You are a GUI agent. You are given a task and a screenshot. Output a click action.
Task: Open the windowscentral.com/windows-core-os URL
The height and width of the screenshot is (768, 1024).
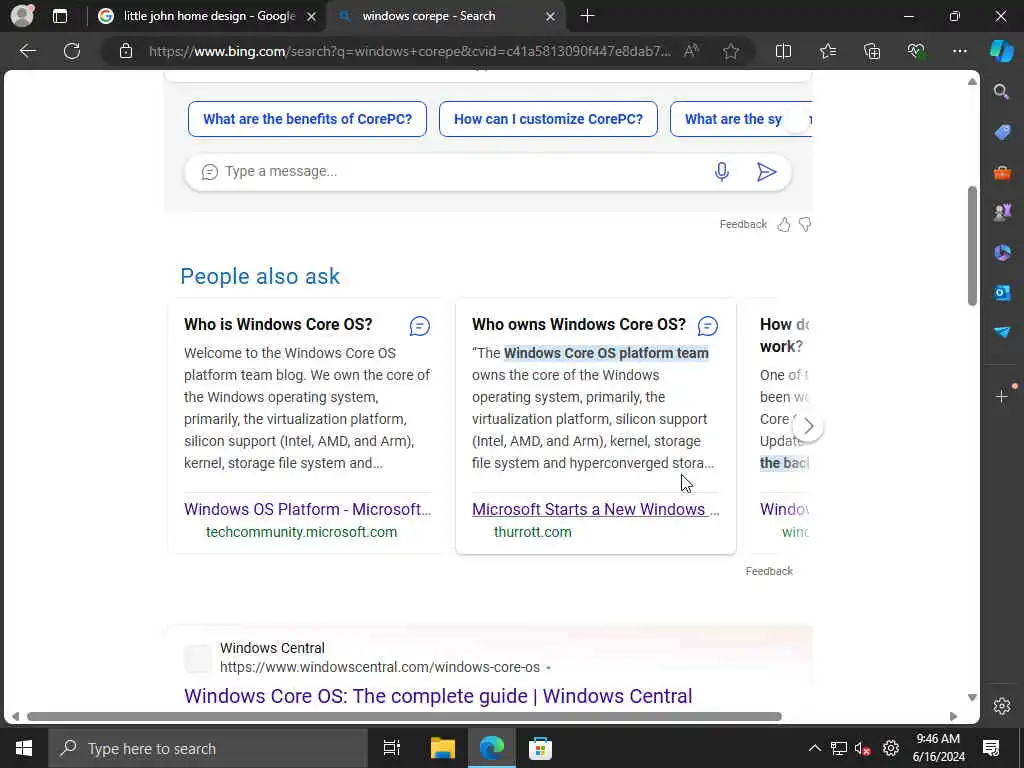point(379,667)
